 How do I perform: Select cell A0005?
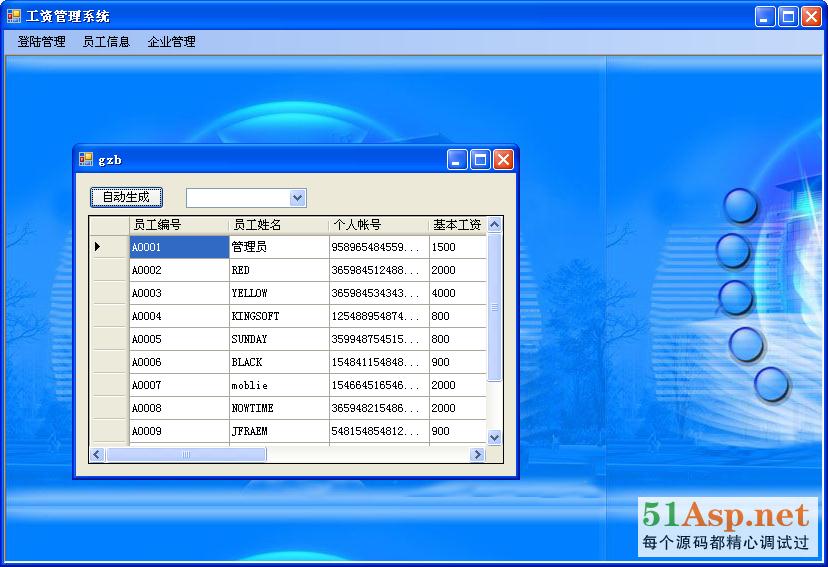[x=179, y=339]
